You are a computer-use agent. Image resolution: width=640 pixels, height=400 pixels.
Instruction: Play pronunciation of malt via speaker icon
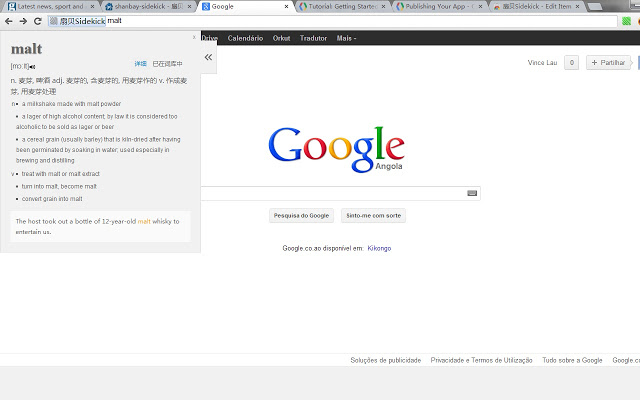coord(32,67)
